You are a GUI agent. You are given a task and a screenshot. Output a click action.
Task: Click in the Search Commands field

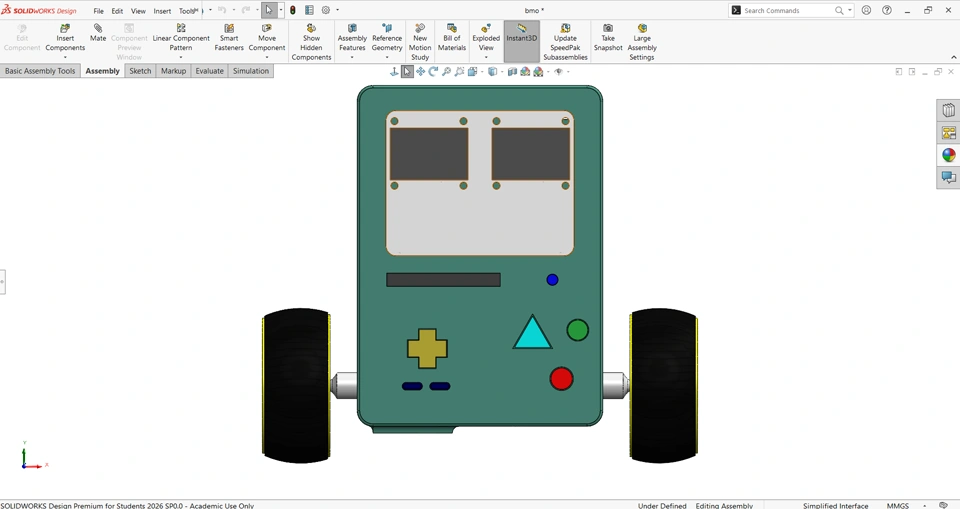coord(787,10)
